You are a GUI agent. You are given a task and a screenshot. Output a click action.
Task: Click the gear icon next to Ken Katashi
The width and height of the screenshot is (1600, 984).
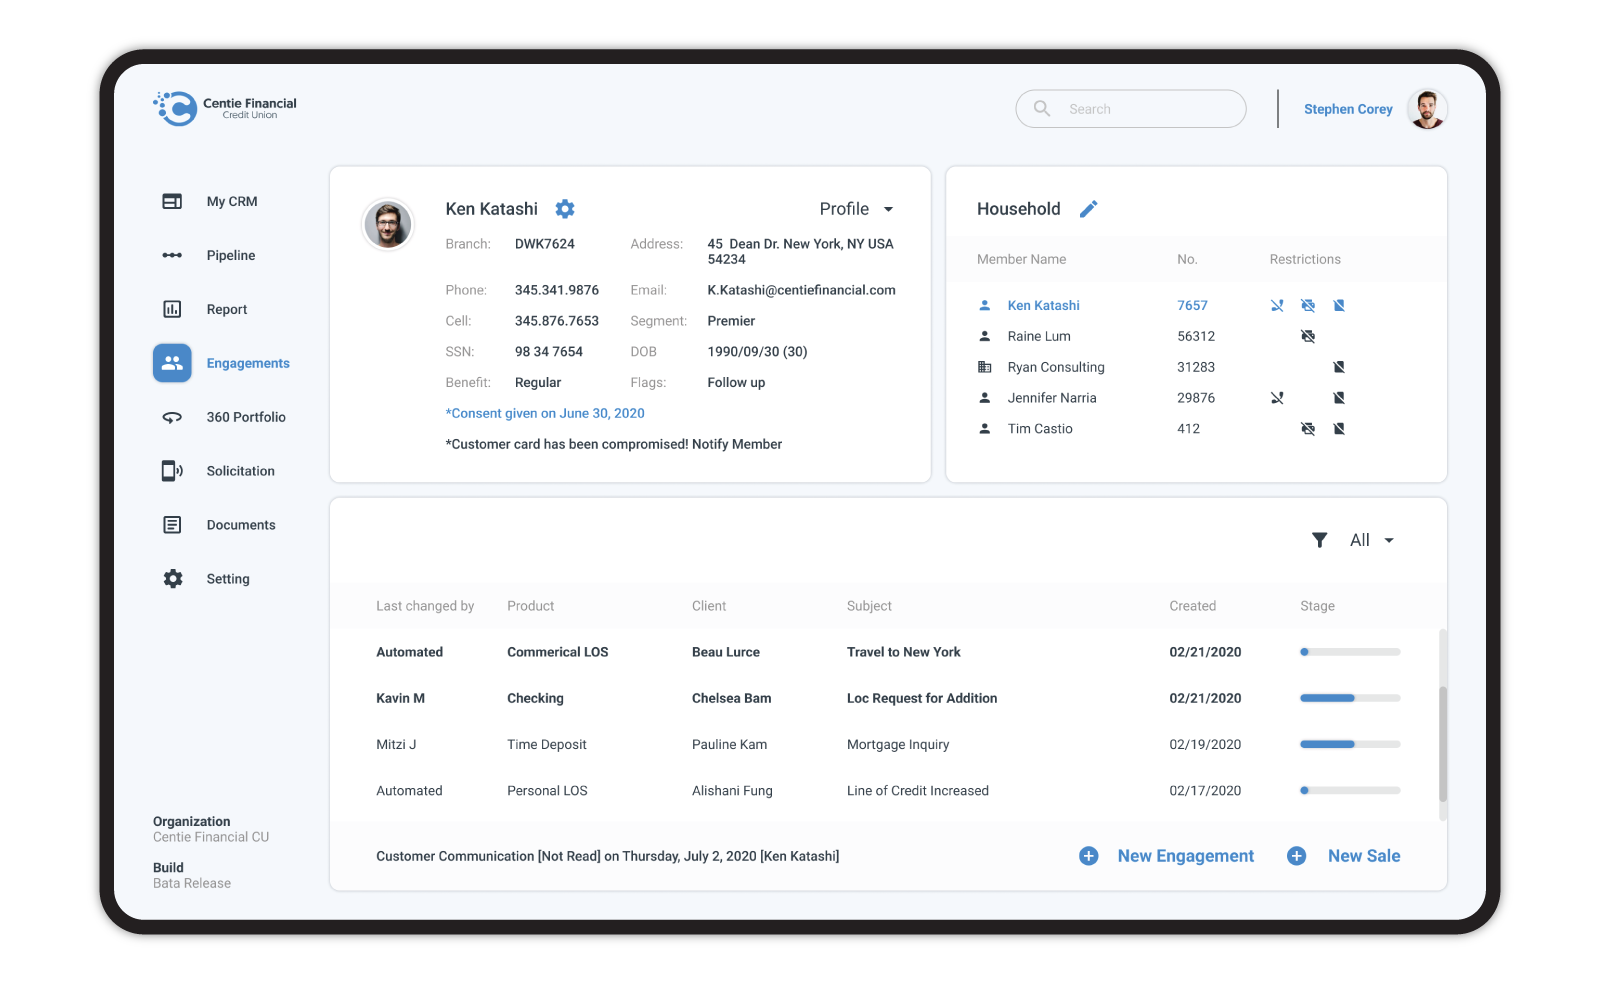coord(565,209)
